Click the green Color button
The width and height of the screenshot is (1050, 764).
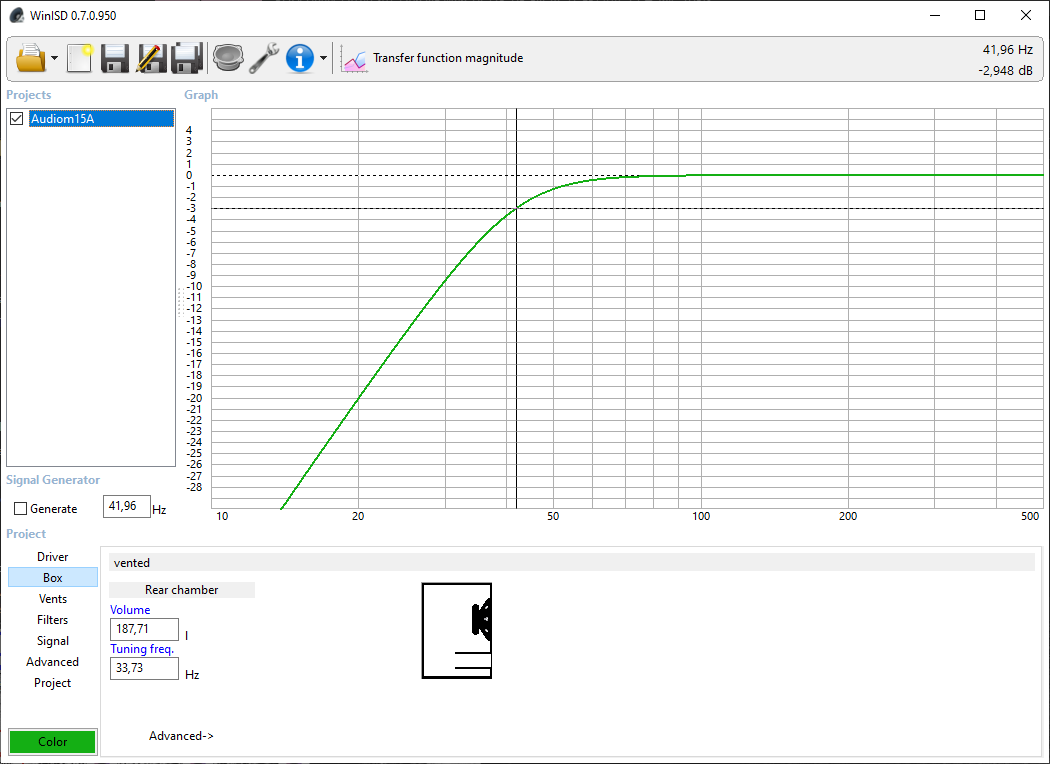[x=53, y=742]
